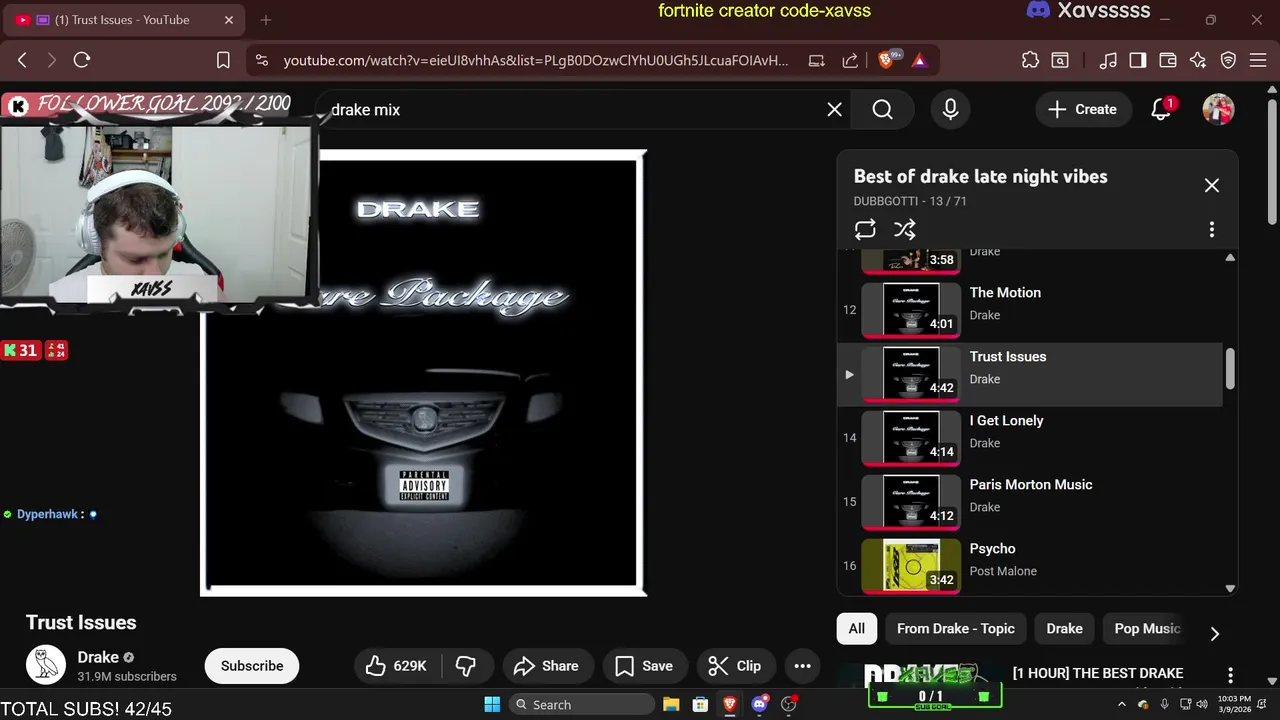Close the playlist panel
Screen dimensions: 1280x720
click(1211, 185)
